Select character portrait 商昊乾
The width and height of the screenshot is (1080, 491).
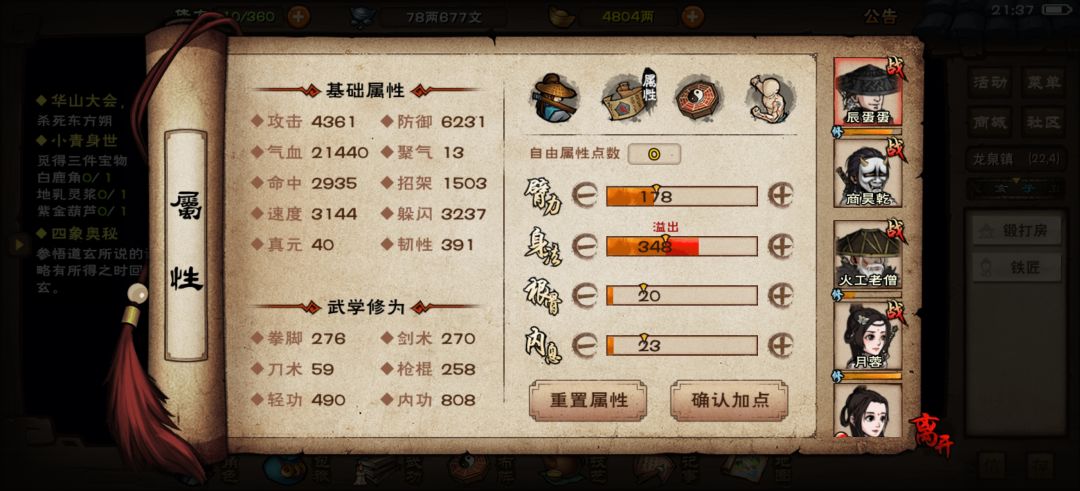pyautogui.click(x=868, y=173)
